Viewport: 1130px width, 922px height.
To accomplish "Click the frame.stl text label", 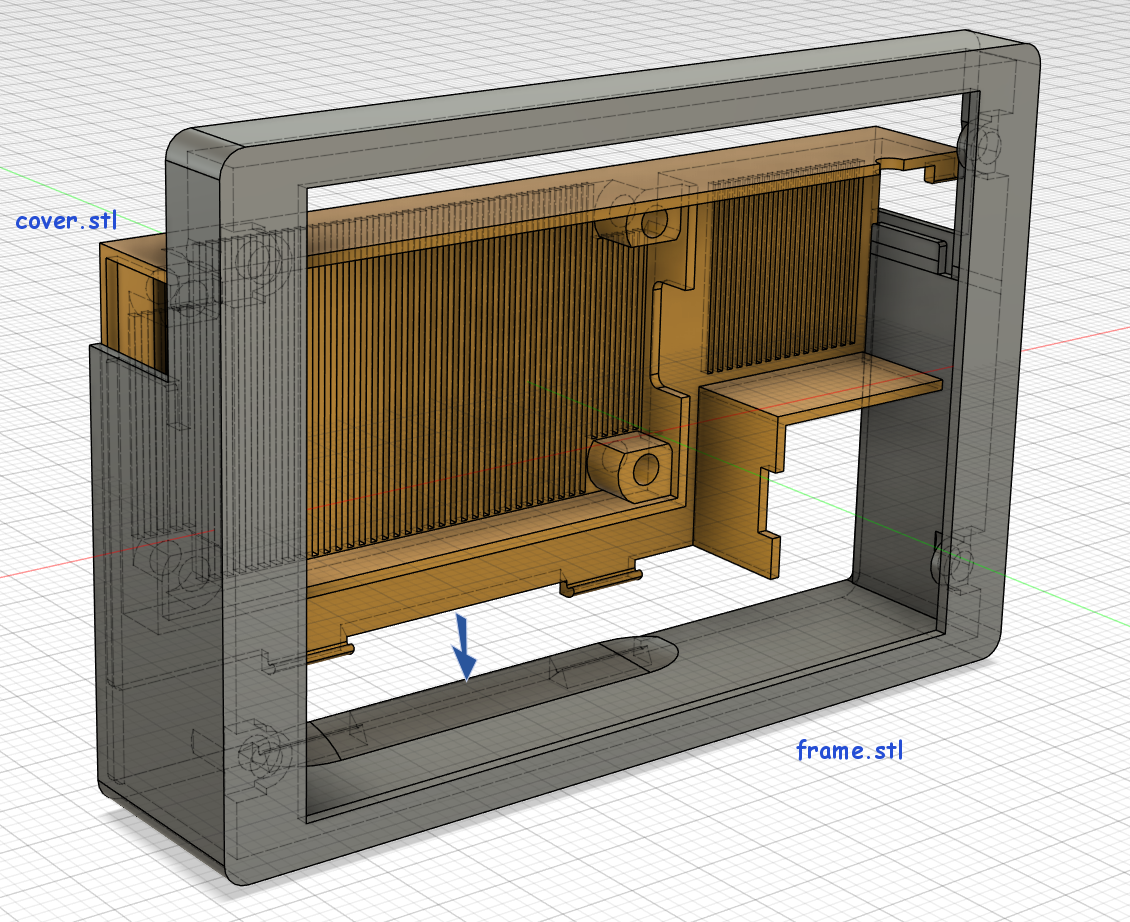I will pyautogui.click(x=849, y=749).
